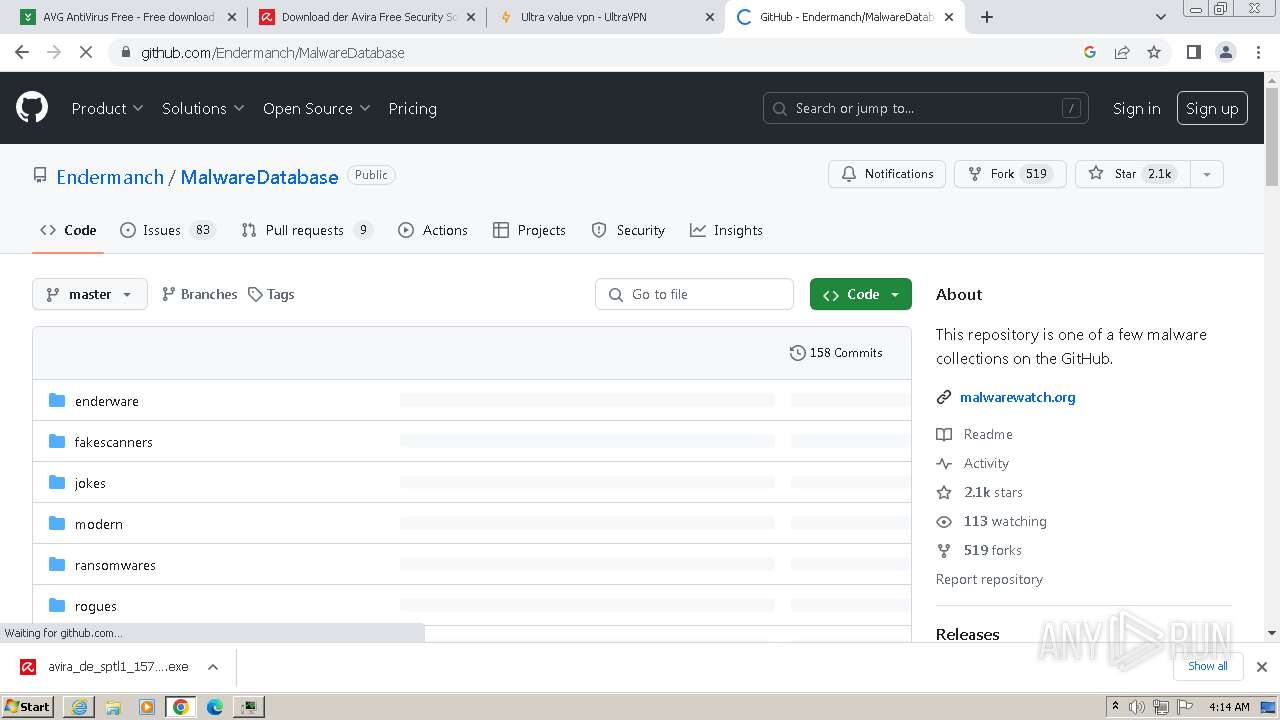
Task: Open the Endermanch user link
Action: point(110,177)
